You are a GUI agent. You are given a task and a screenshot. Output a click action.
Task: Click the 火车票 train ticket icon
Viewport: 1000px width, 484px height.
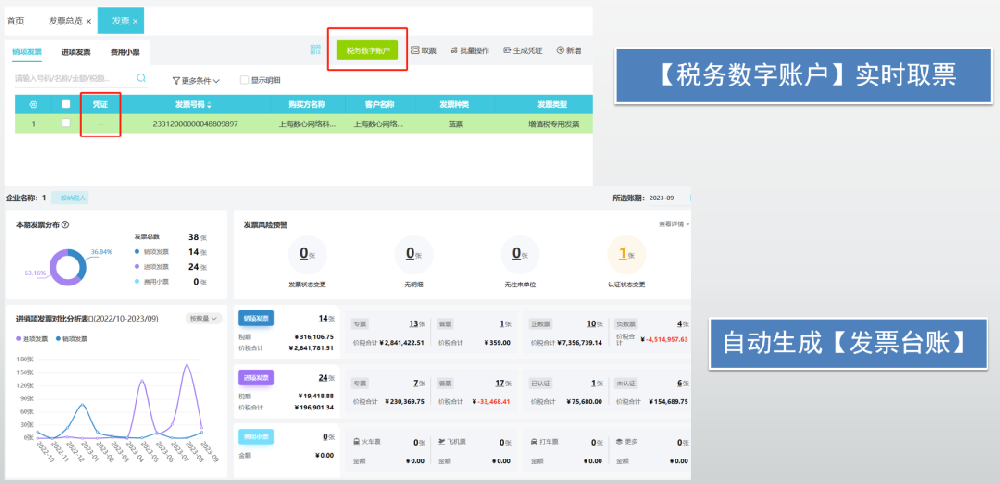pyautogui.click(x=357, y=442)
